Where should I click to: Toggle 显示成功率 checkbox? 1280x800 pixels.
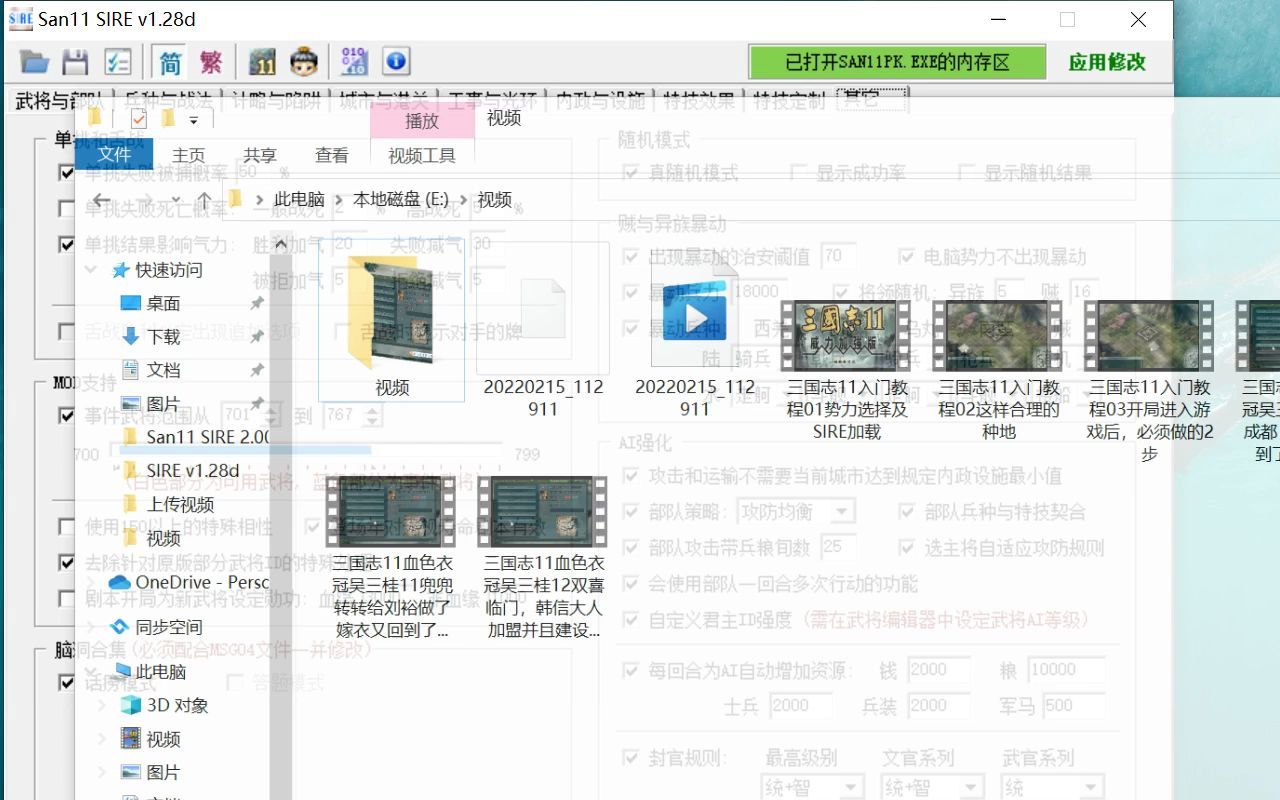(x=798, y=173)
